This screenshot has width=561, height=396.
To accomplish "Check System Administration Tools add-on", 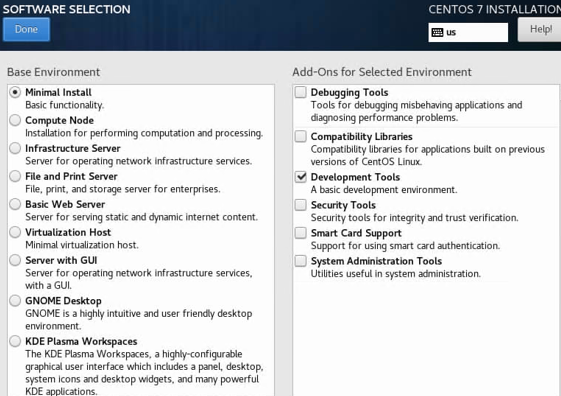I will (301, 261).
